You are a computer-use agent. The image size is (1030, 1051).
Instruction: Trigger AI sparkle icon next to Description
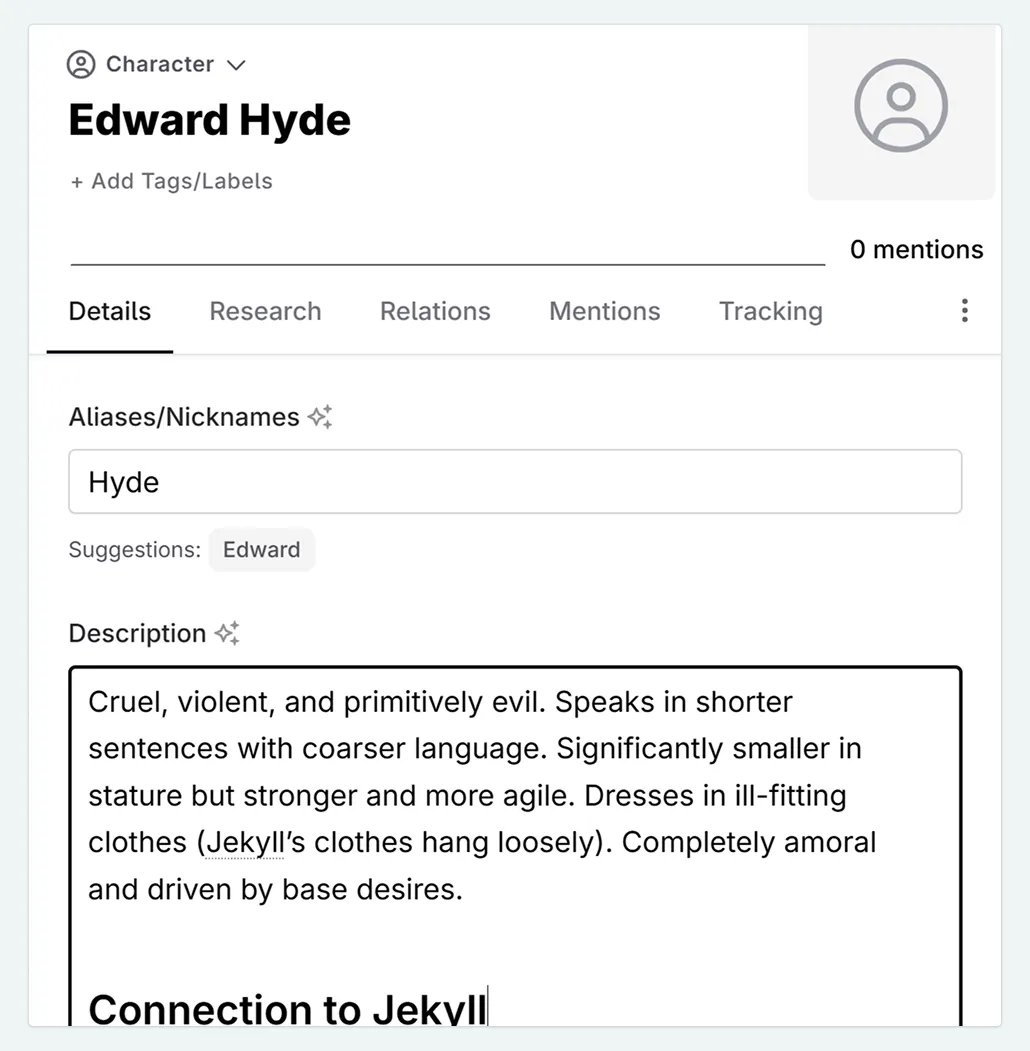point(227,631)
